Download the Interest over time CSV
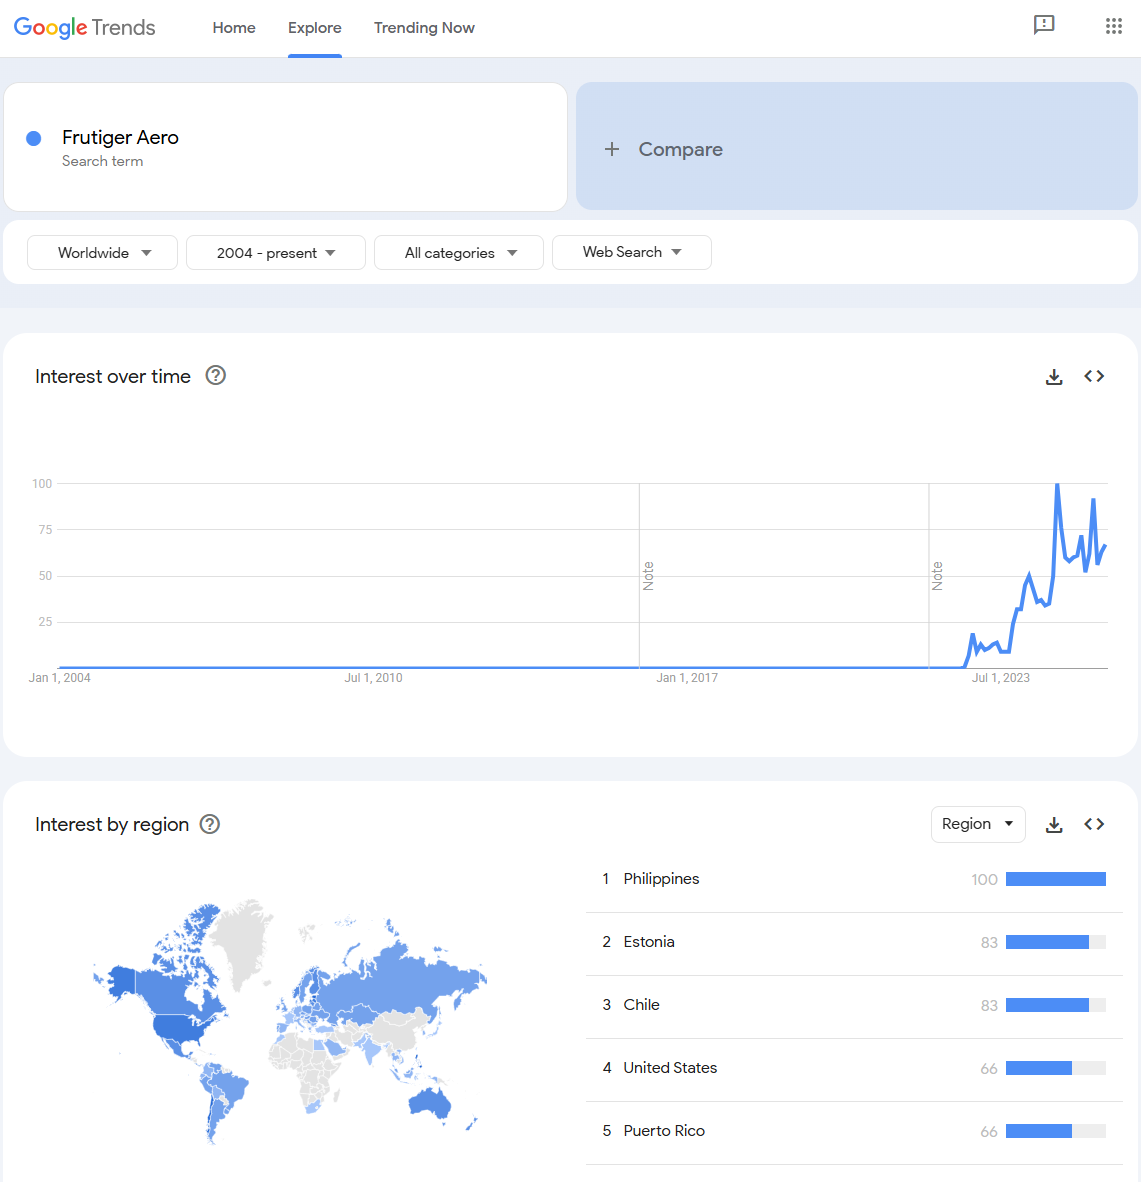1141x1182 pixels. click(x=1054, y=376)
